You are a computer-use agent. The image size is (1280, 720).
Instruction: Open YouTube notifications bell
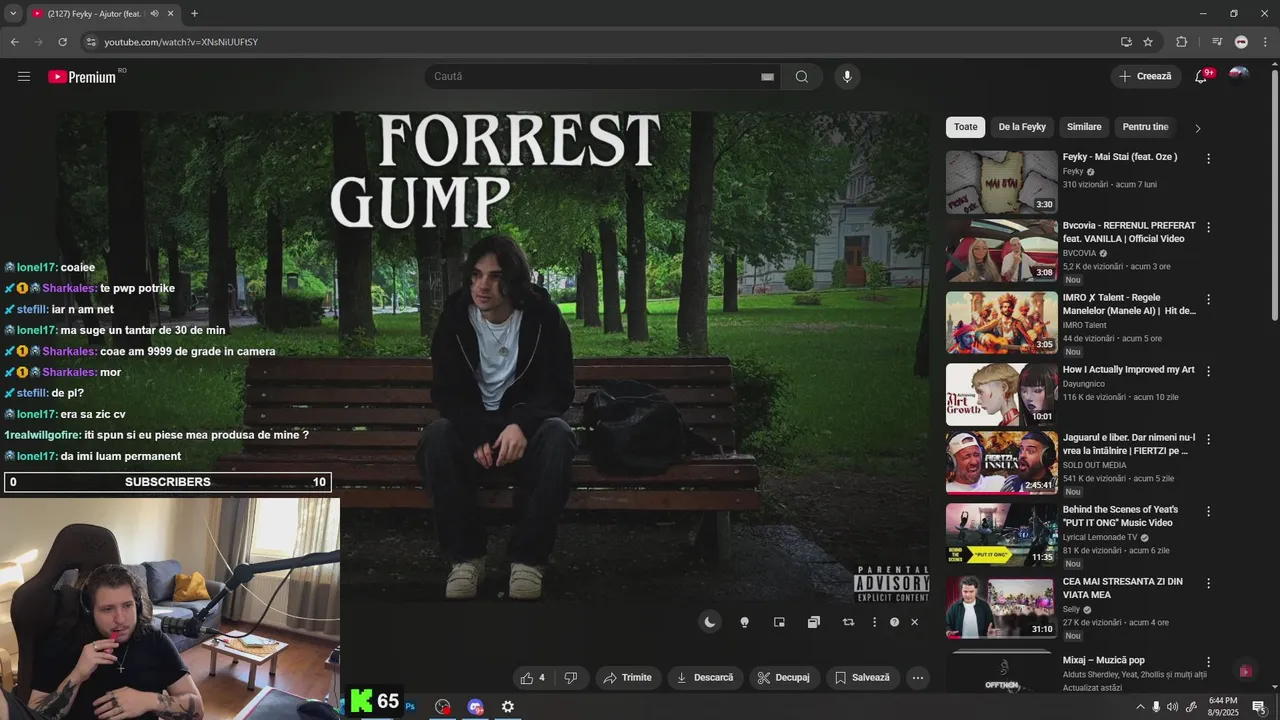pos(1201,76)
